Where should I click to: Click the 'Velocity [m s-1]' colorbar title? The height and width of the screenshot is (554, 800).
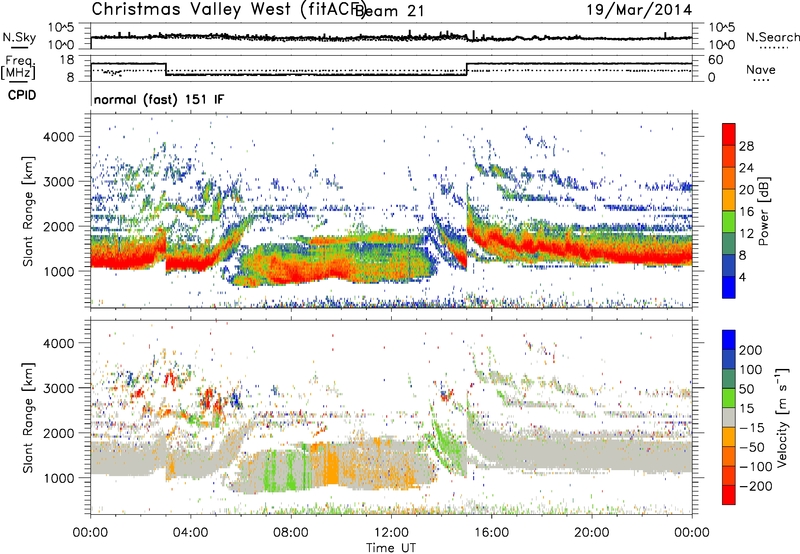coord(782,417)
